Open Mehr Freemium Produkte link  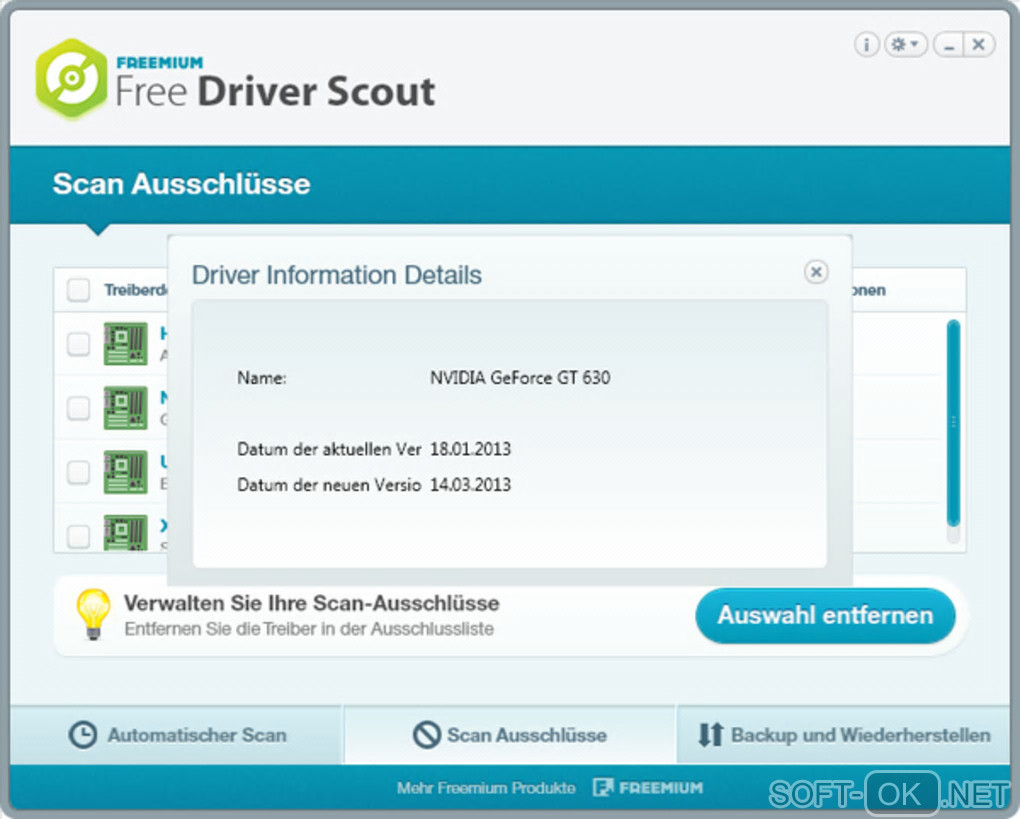click(486, 788)
